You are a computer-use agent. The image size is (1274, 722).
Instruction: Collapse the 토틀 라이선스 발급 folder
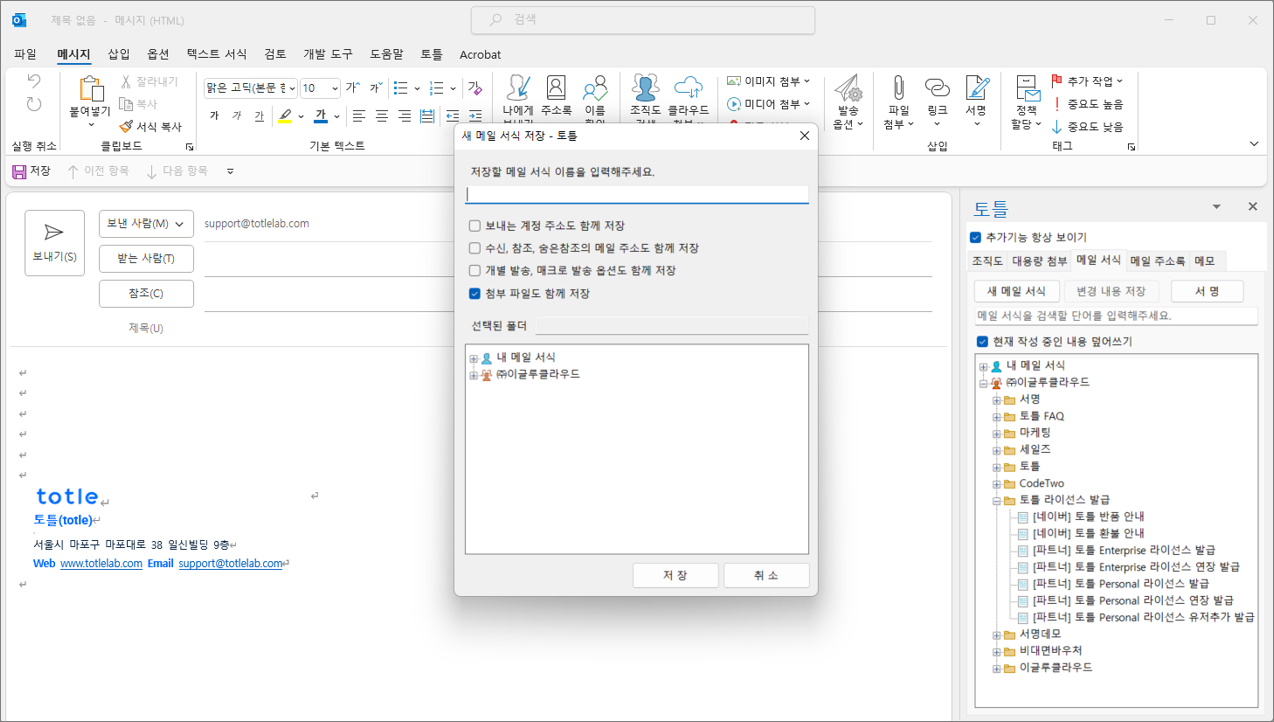coord(997,500)
